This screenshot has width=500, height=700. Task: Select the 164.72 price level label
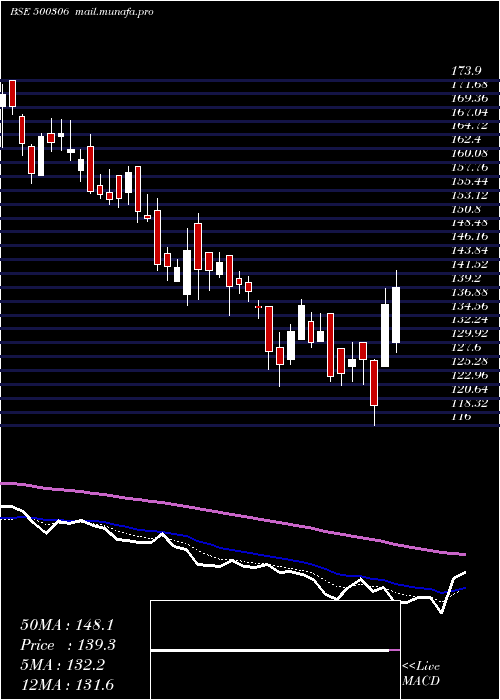469,125
